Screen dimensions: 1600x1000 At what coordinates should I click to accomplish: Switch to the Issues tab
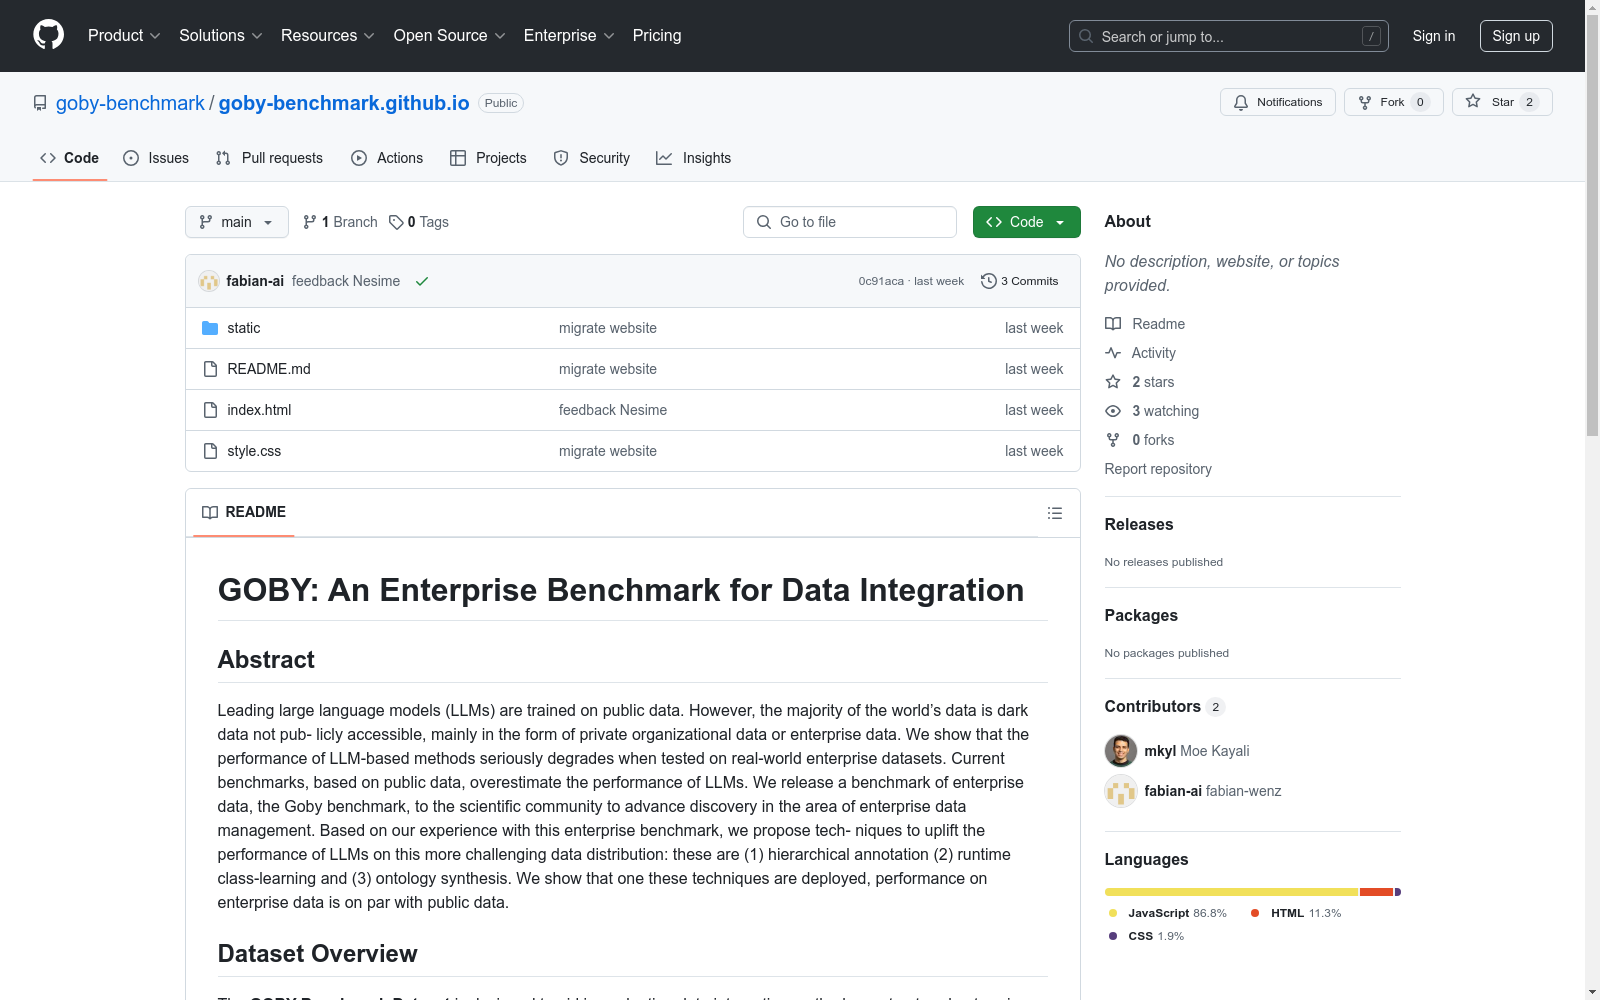click(x=156, y=158)
